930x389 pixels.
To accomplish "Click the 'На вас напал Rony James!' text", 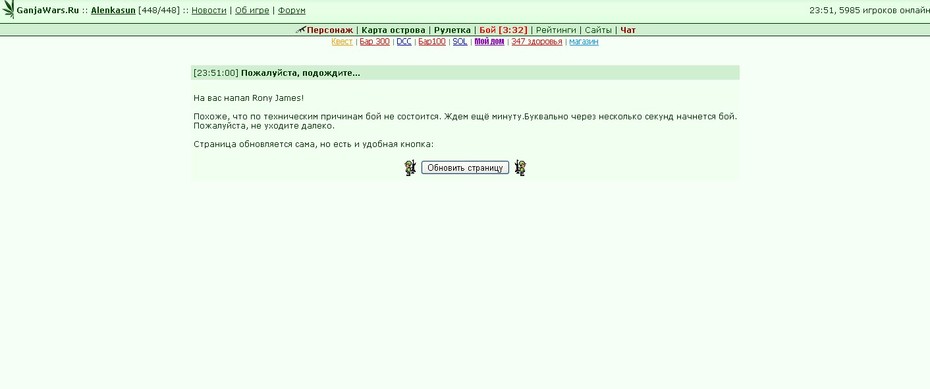I will [x=249, y=97].
